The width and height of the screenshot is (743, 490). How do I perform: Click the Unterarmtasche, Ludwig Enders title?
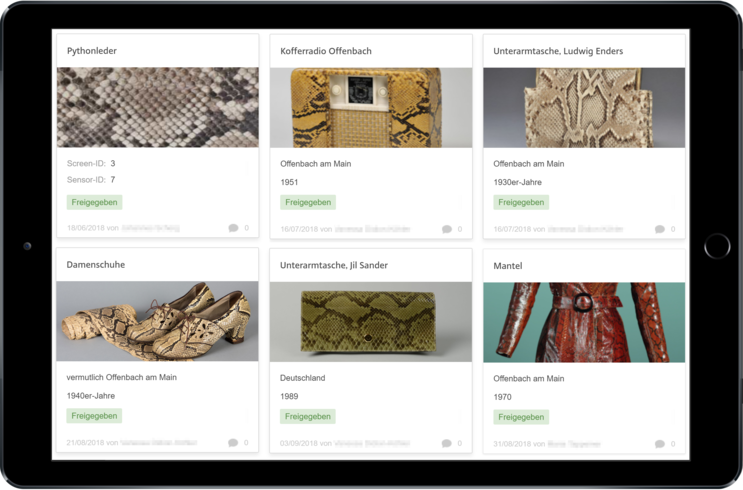558,50
